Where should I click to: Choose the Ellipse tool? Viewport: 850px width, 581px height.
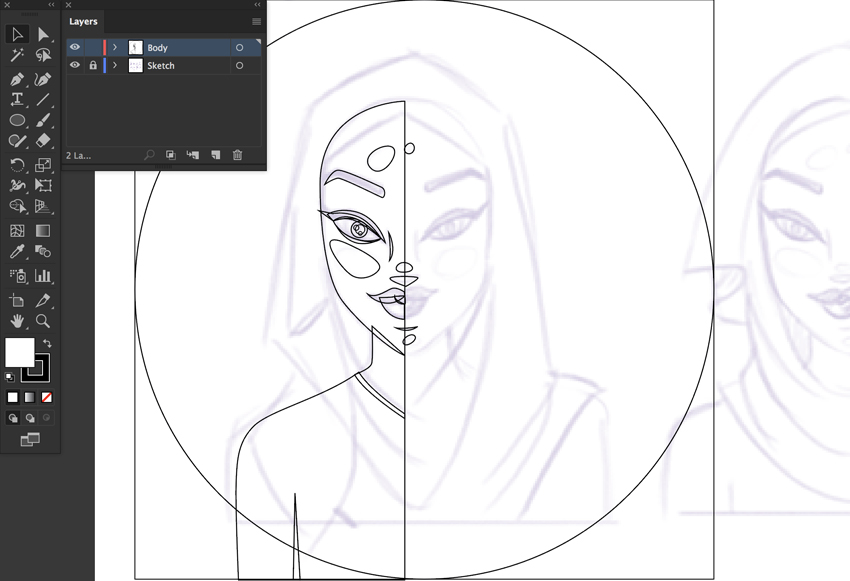(17, 121)
